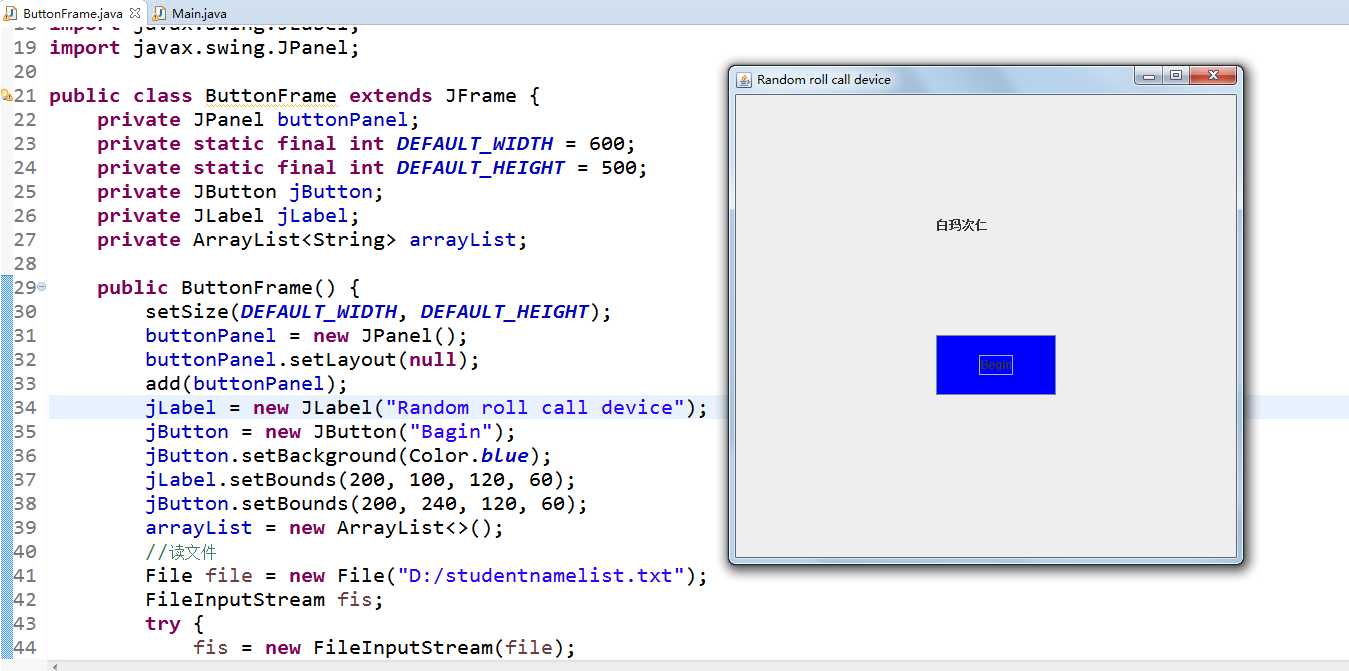Click the left arrow of the editor horizontal scrollbar
This screenshot has height=671, width=1349.
55,666
